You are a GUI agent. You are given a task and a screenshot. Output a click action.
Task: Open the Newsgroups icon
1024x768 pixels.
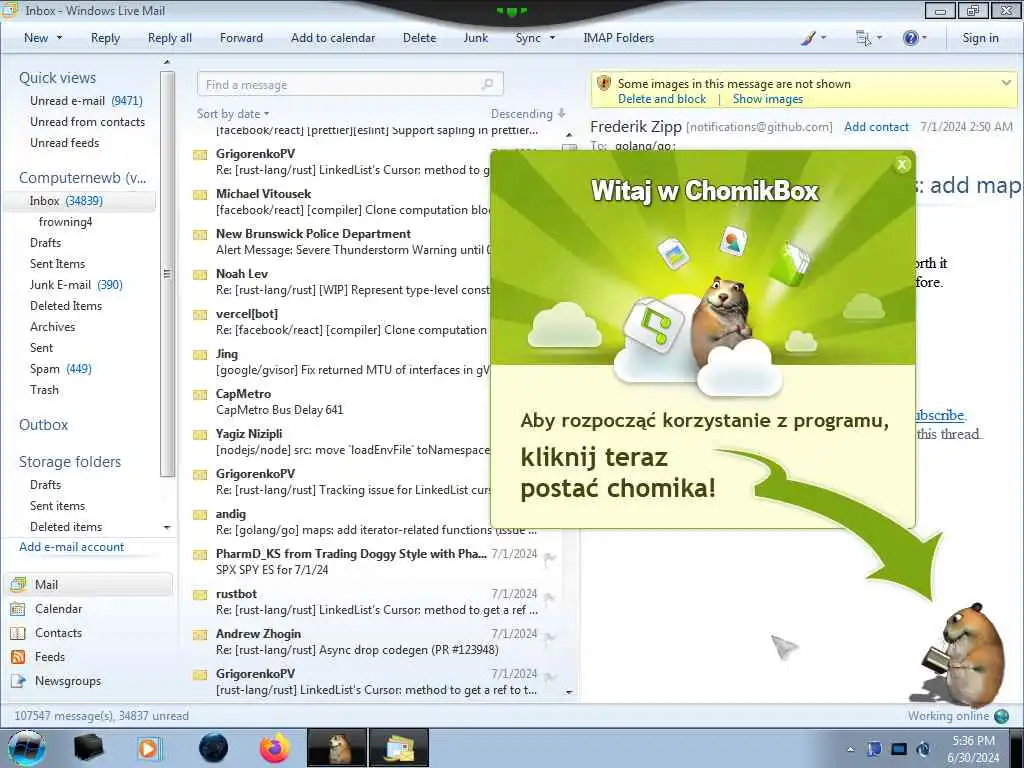(18, 681)
